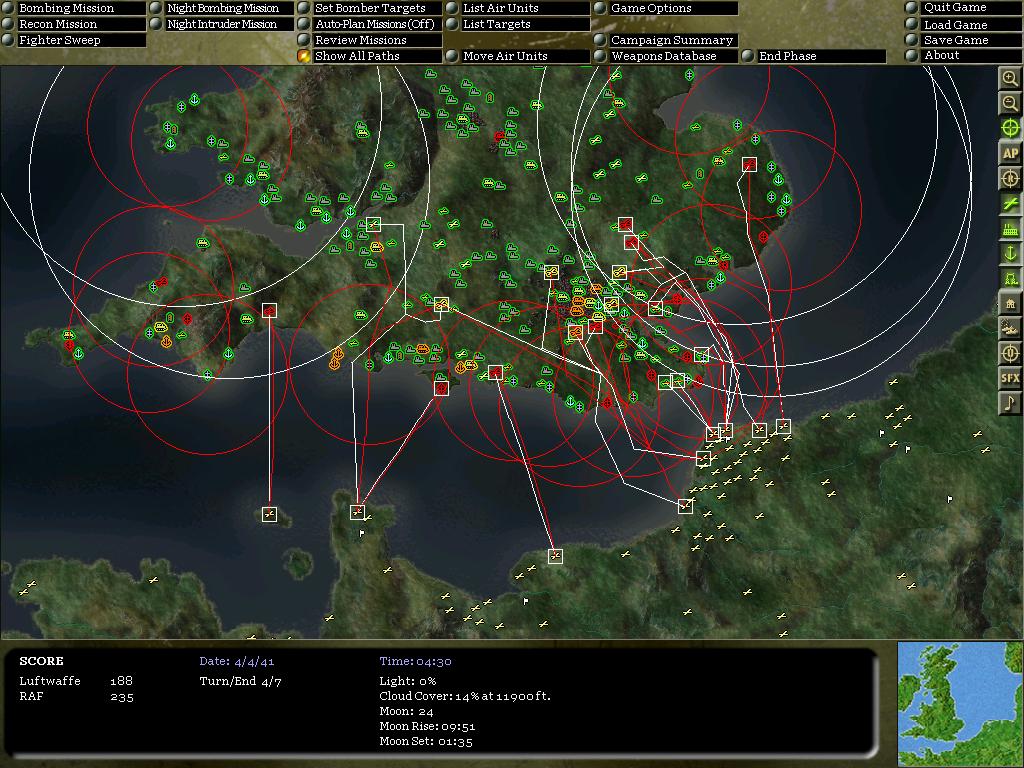
Task: Open List Targets
Action: 517,24
